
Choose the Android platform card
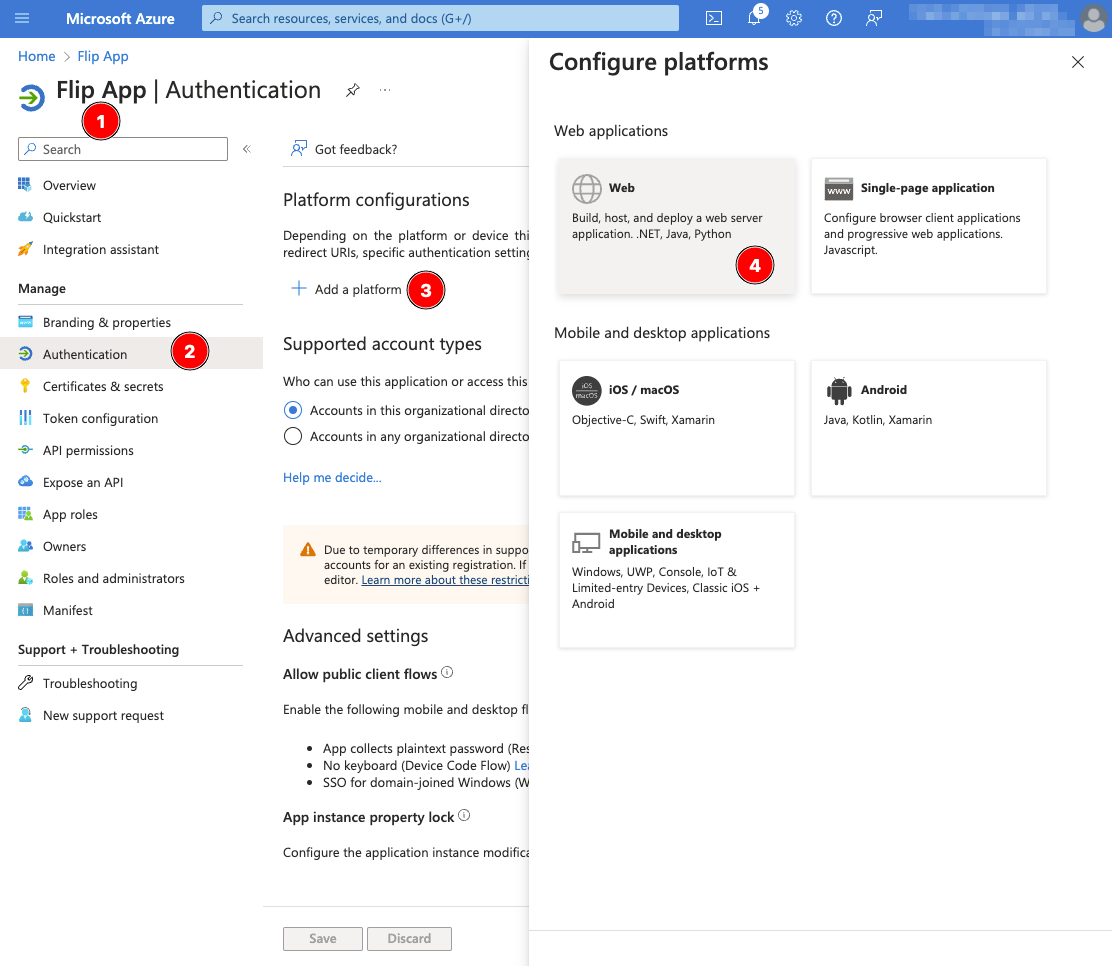click(928, 428)
